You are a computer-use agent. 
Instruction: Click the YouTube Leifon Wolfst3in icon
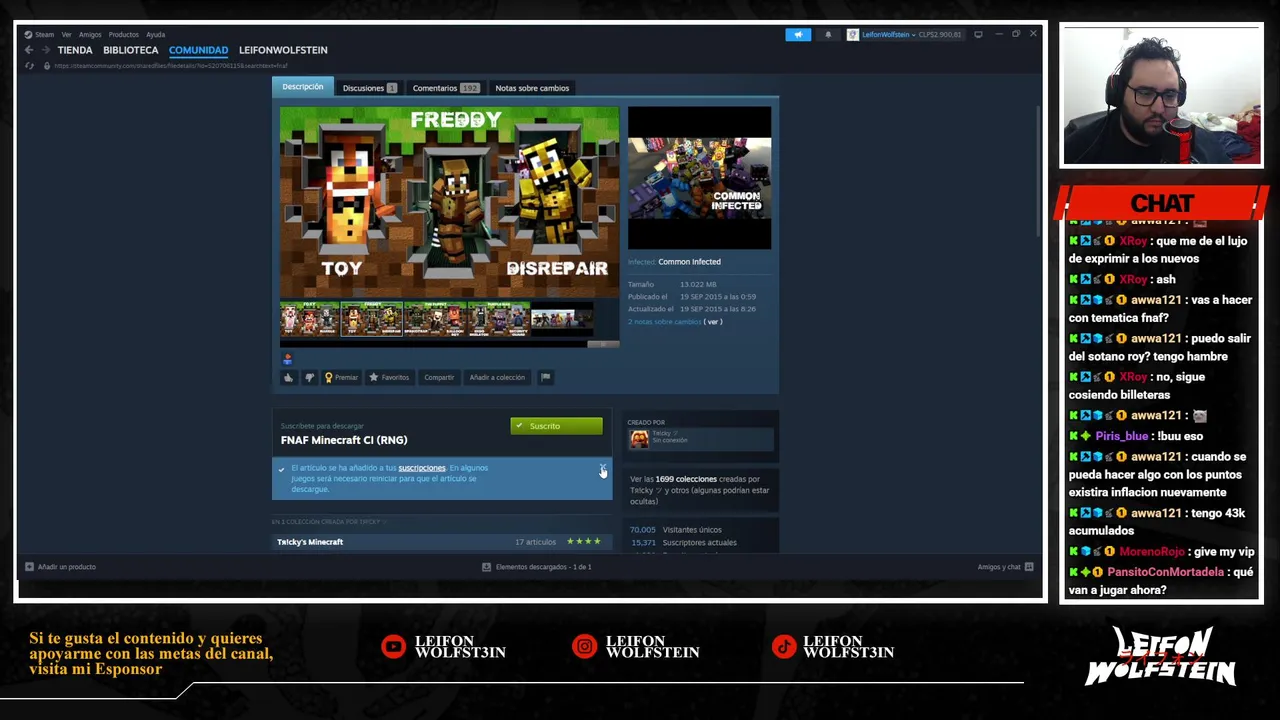coord(393,647)
